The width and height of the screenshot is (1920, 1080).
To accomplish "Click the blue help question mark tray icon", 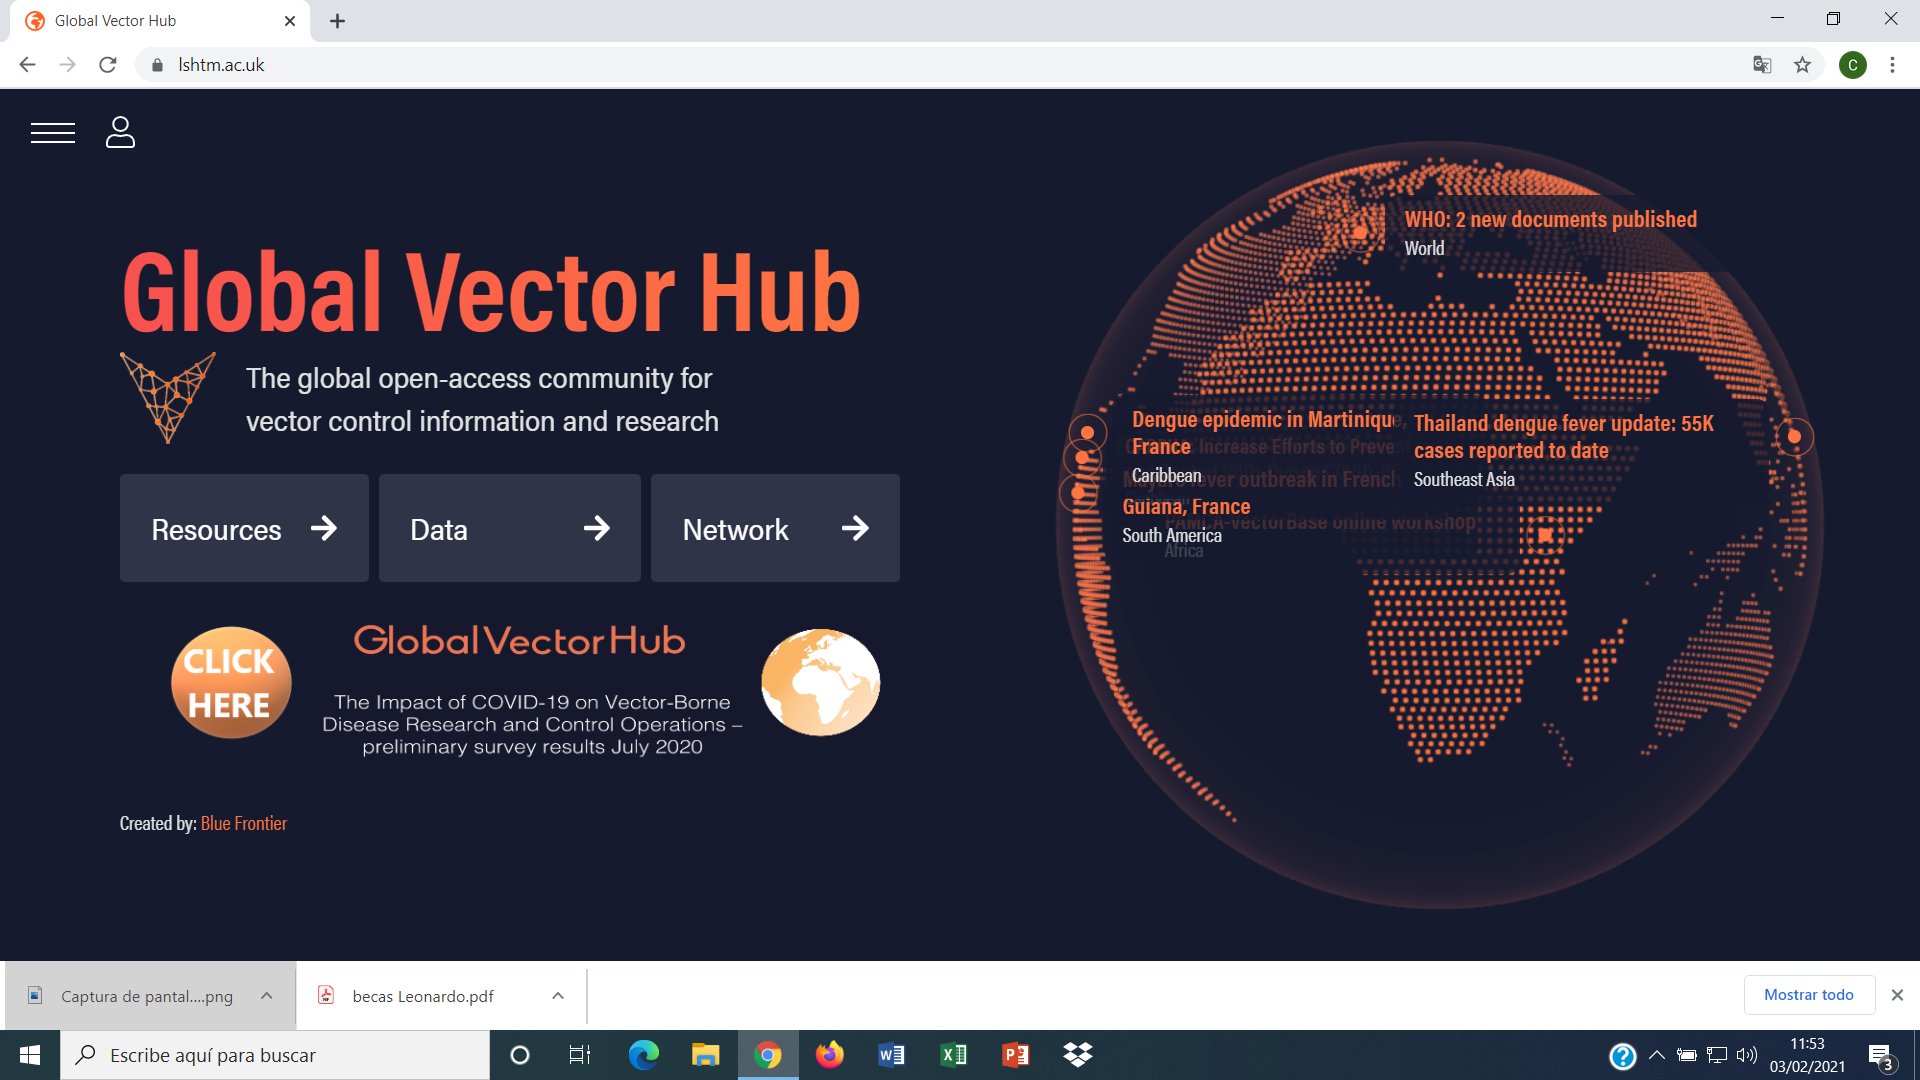I will tap(1622, 1056).
